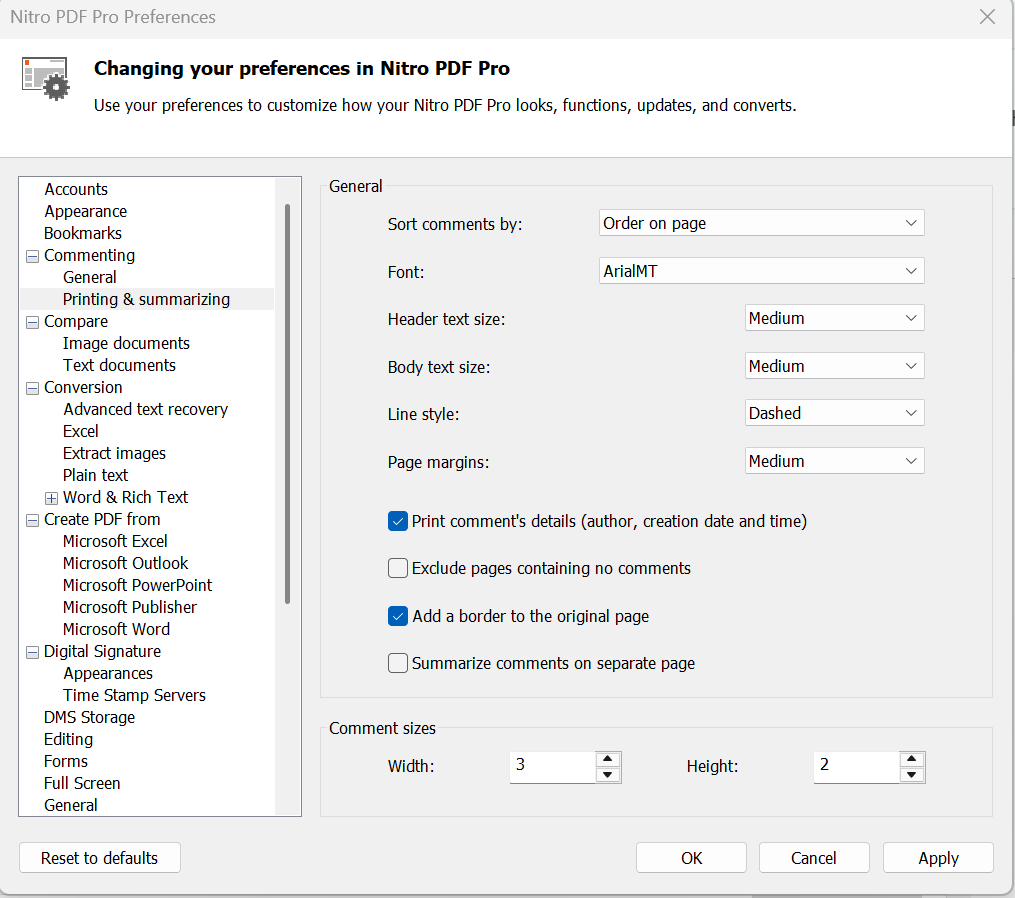This screenshot has height=898, width=1015.
Task: Select Image documents under Compare
Action: click(x=126, y=343)
